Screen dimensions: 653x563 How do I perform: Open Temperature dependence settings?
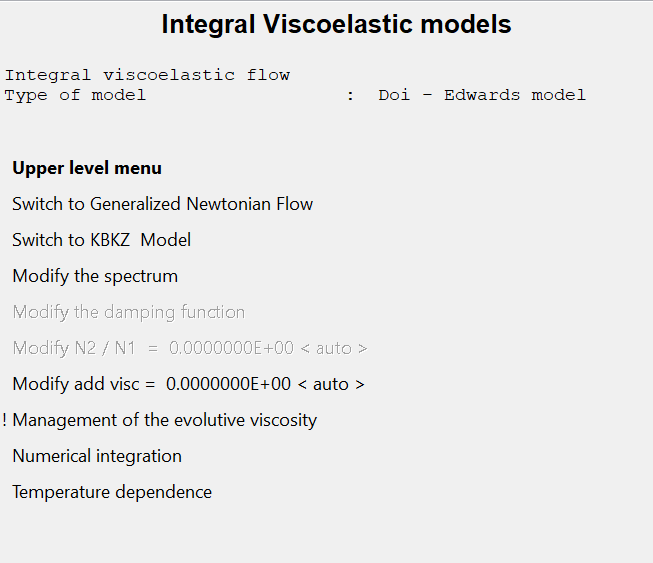(112, 492)
